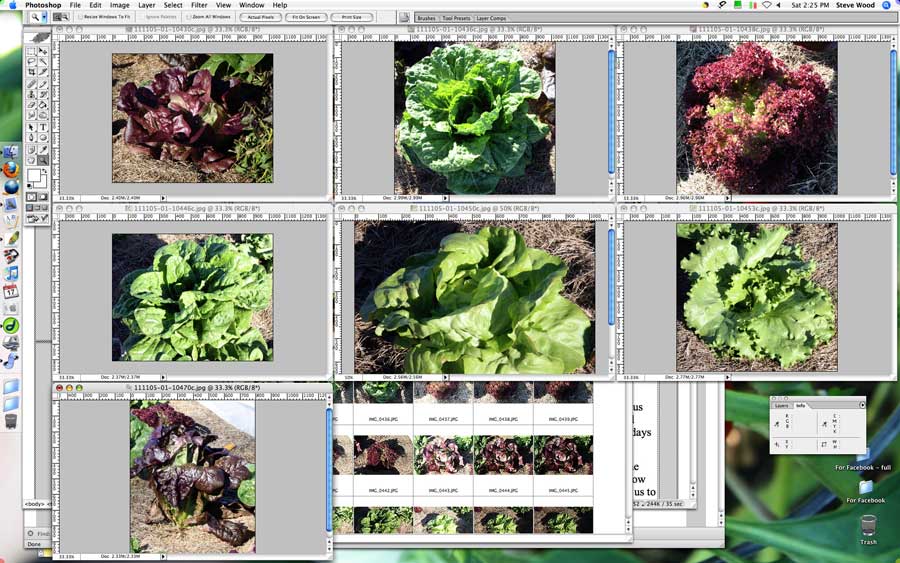
Task: Open the Spotlight search in menu bar
Action: 887,5
